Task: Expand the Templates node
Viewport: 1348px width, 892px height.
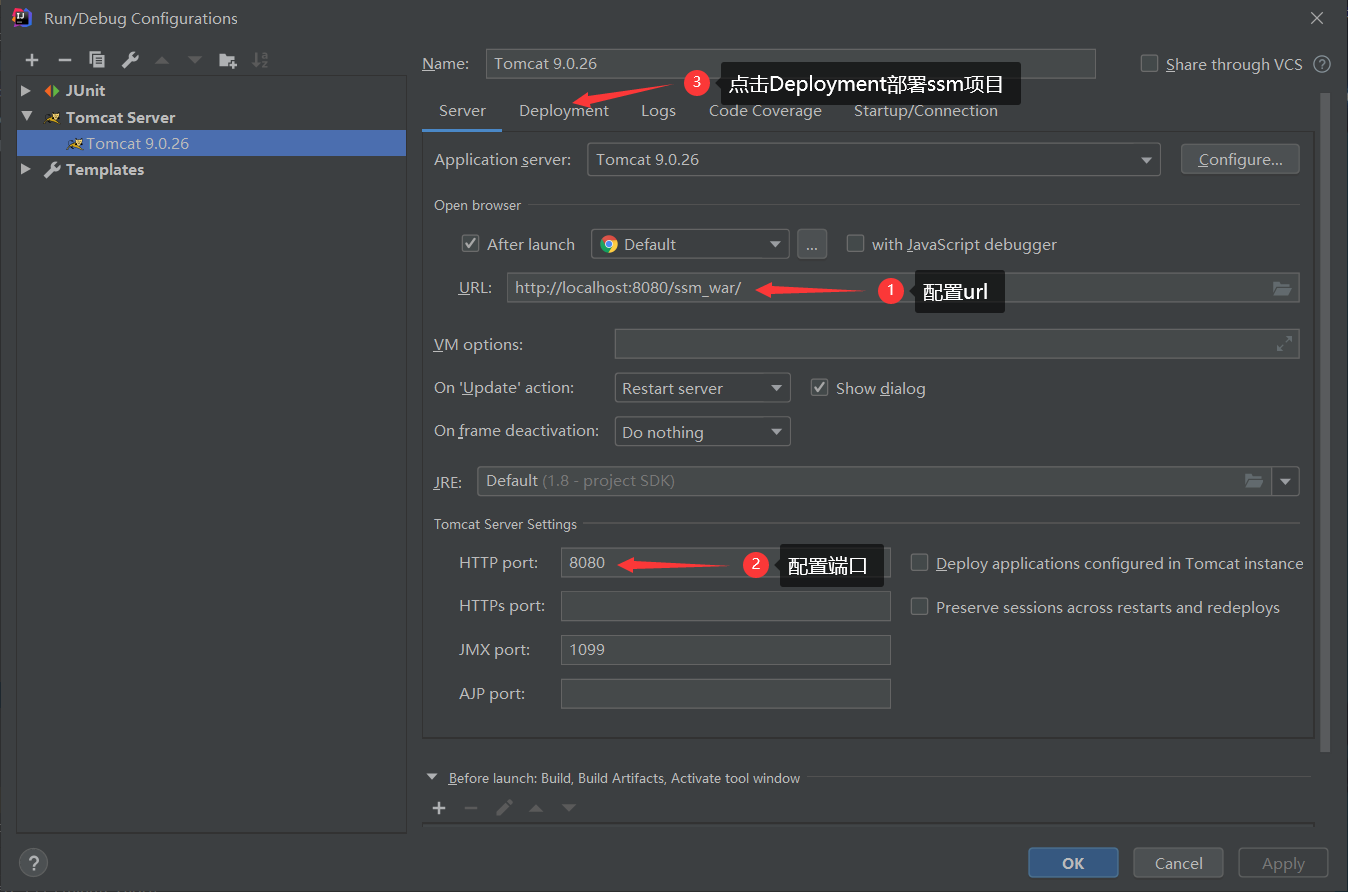Action: pyautogui.click(x=27, y=169)
